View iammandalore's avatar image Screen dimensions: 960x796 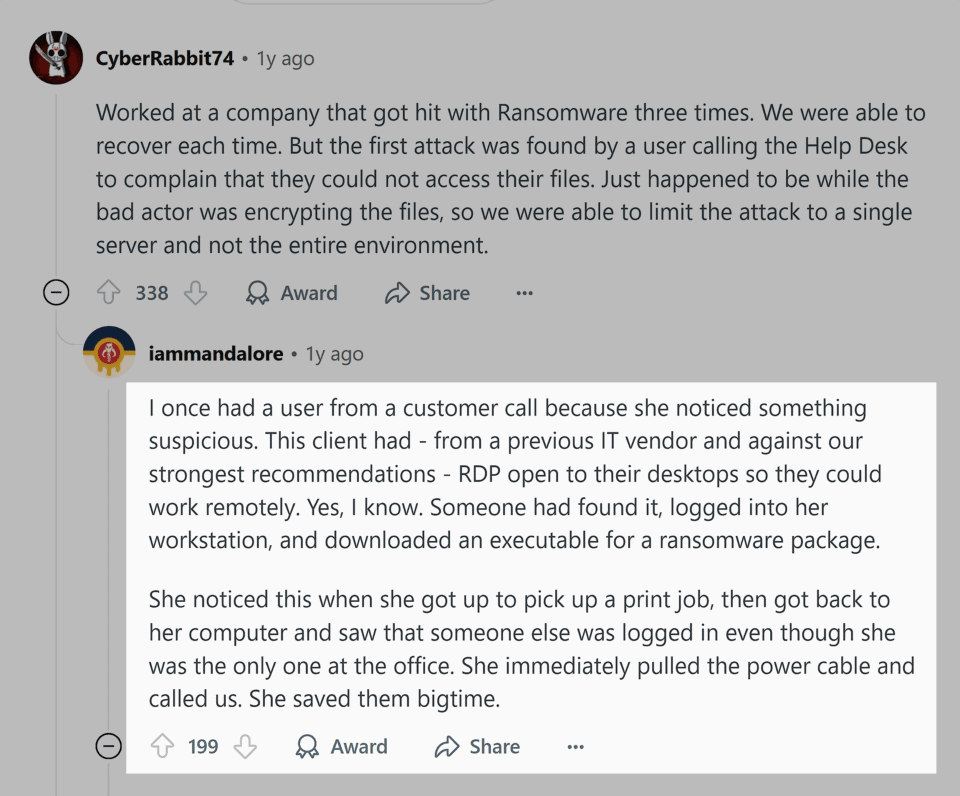(109, 352)
